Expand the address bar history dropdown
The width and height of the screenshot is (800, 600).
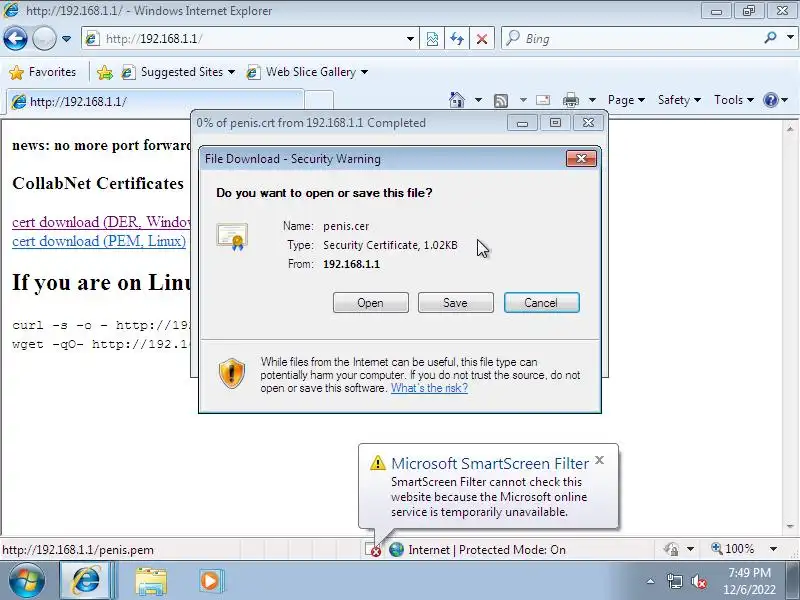(x=410, y=39)
